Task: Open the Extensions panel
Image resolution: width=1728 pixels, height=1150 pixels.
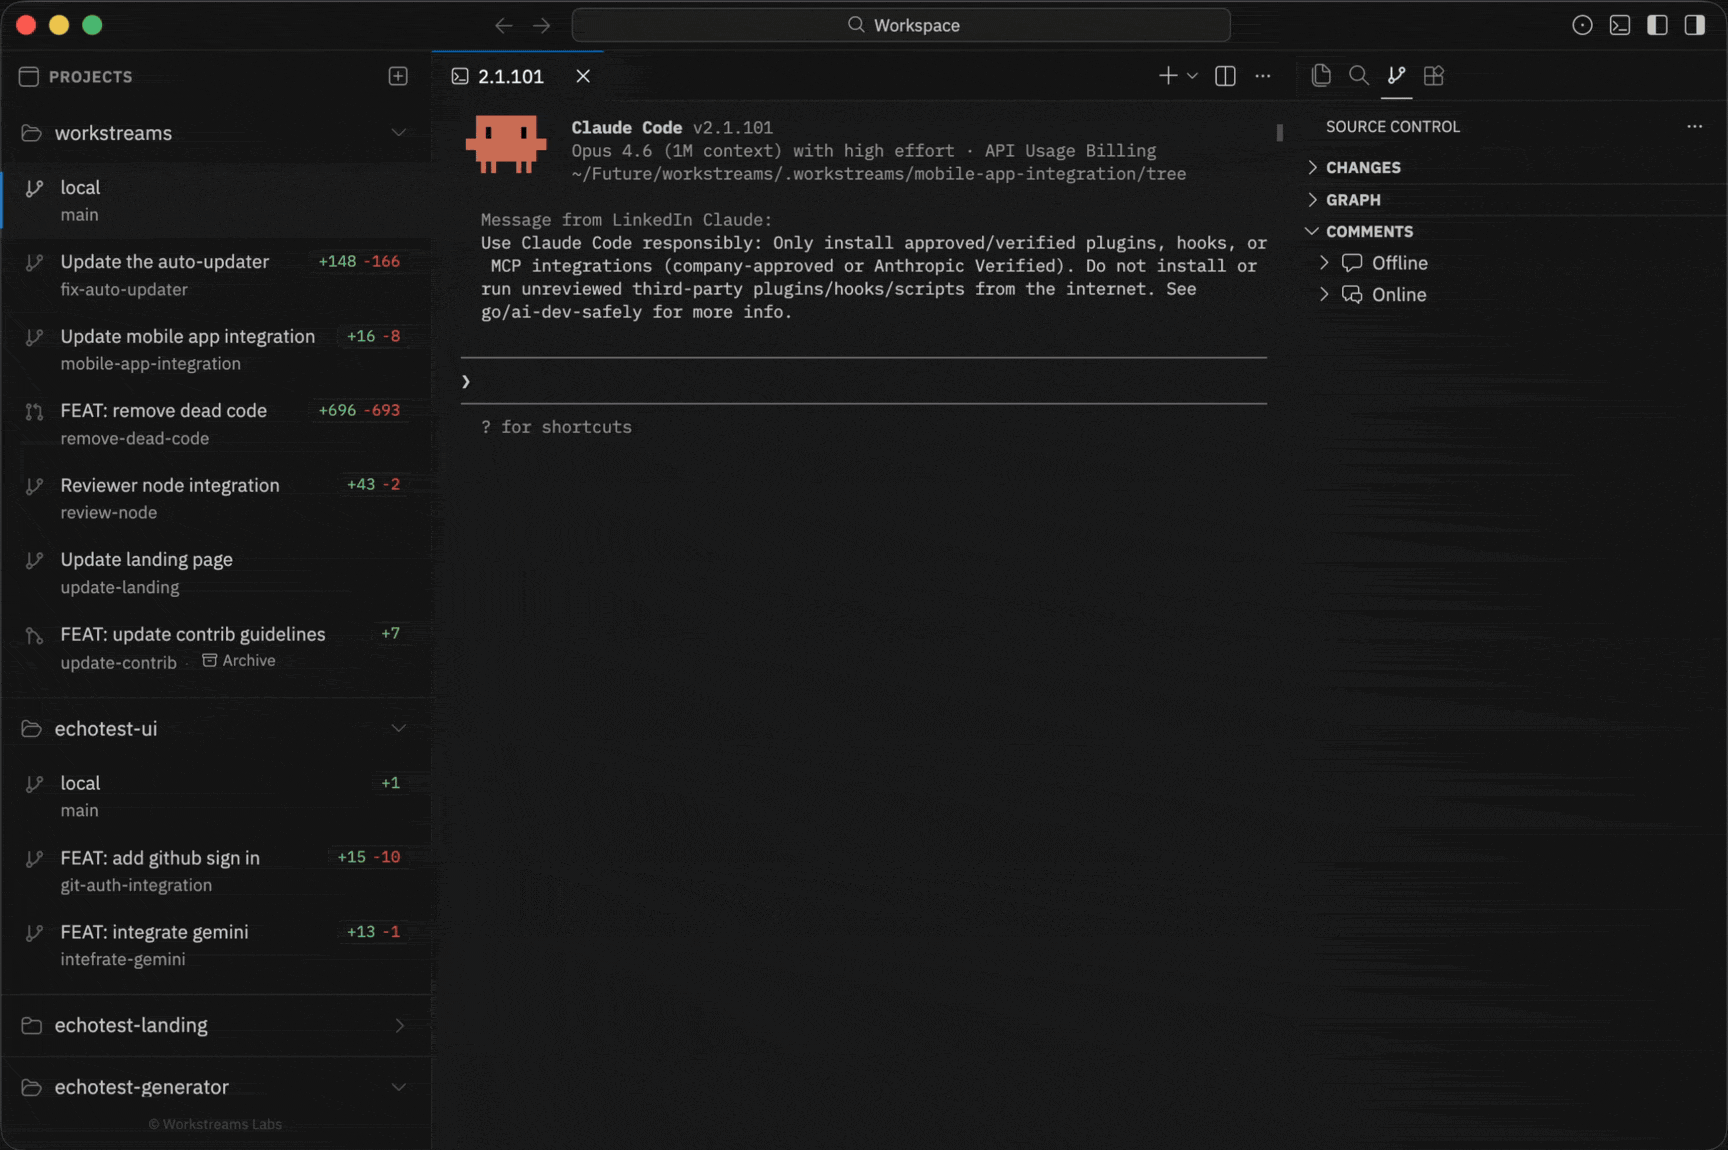Action: 1433,75
